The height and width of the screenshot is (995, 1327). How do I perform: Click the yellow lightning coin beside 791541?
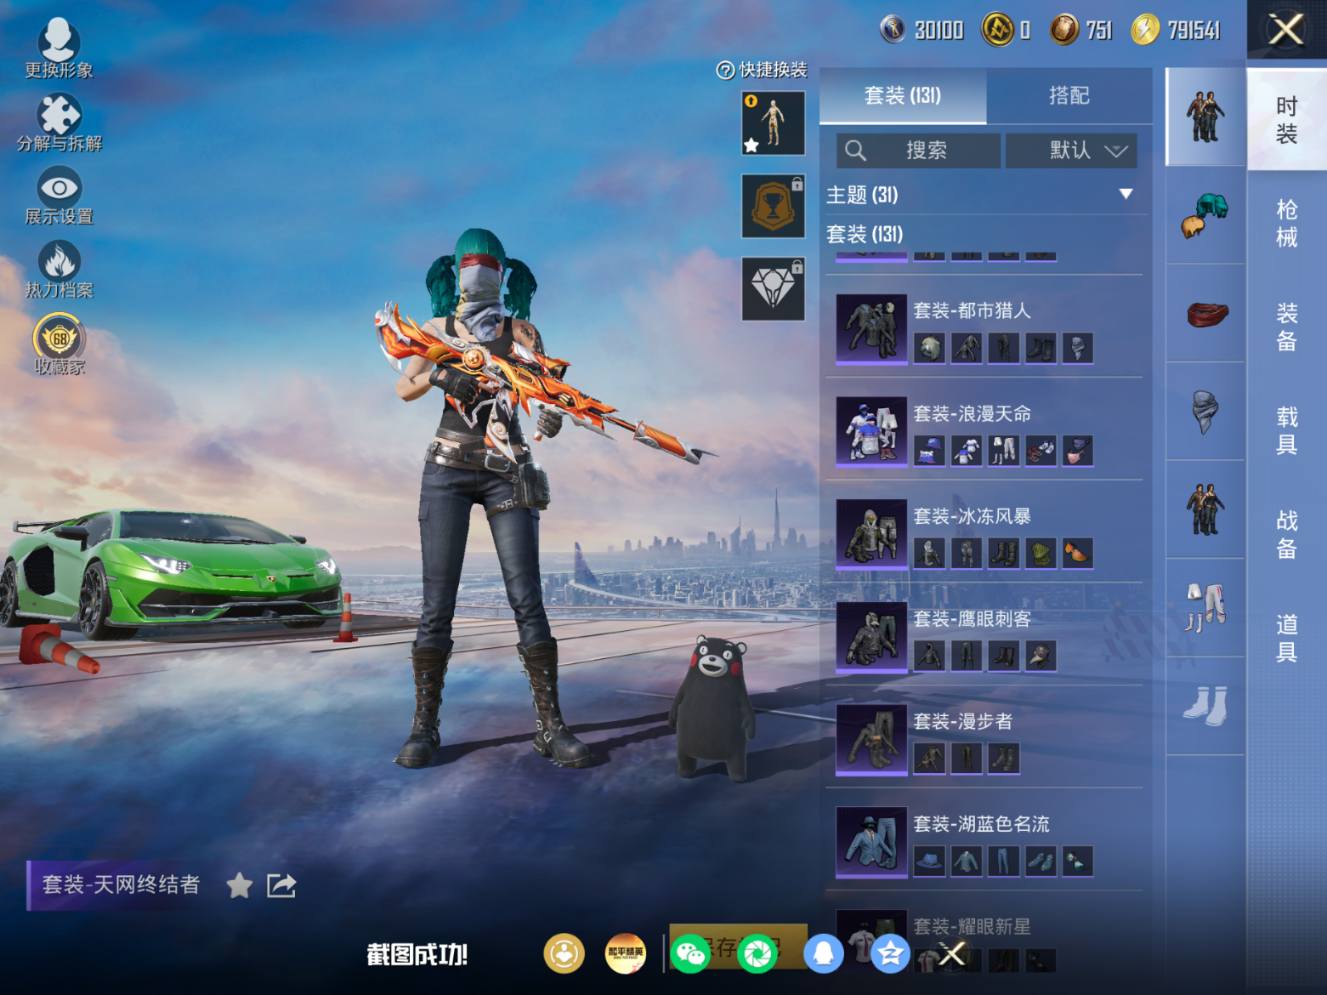[1145, 30]
